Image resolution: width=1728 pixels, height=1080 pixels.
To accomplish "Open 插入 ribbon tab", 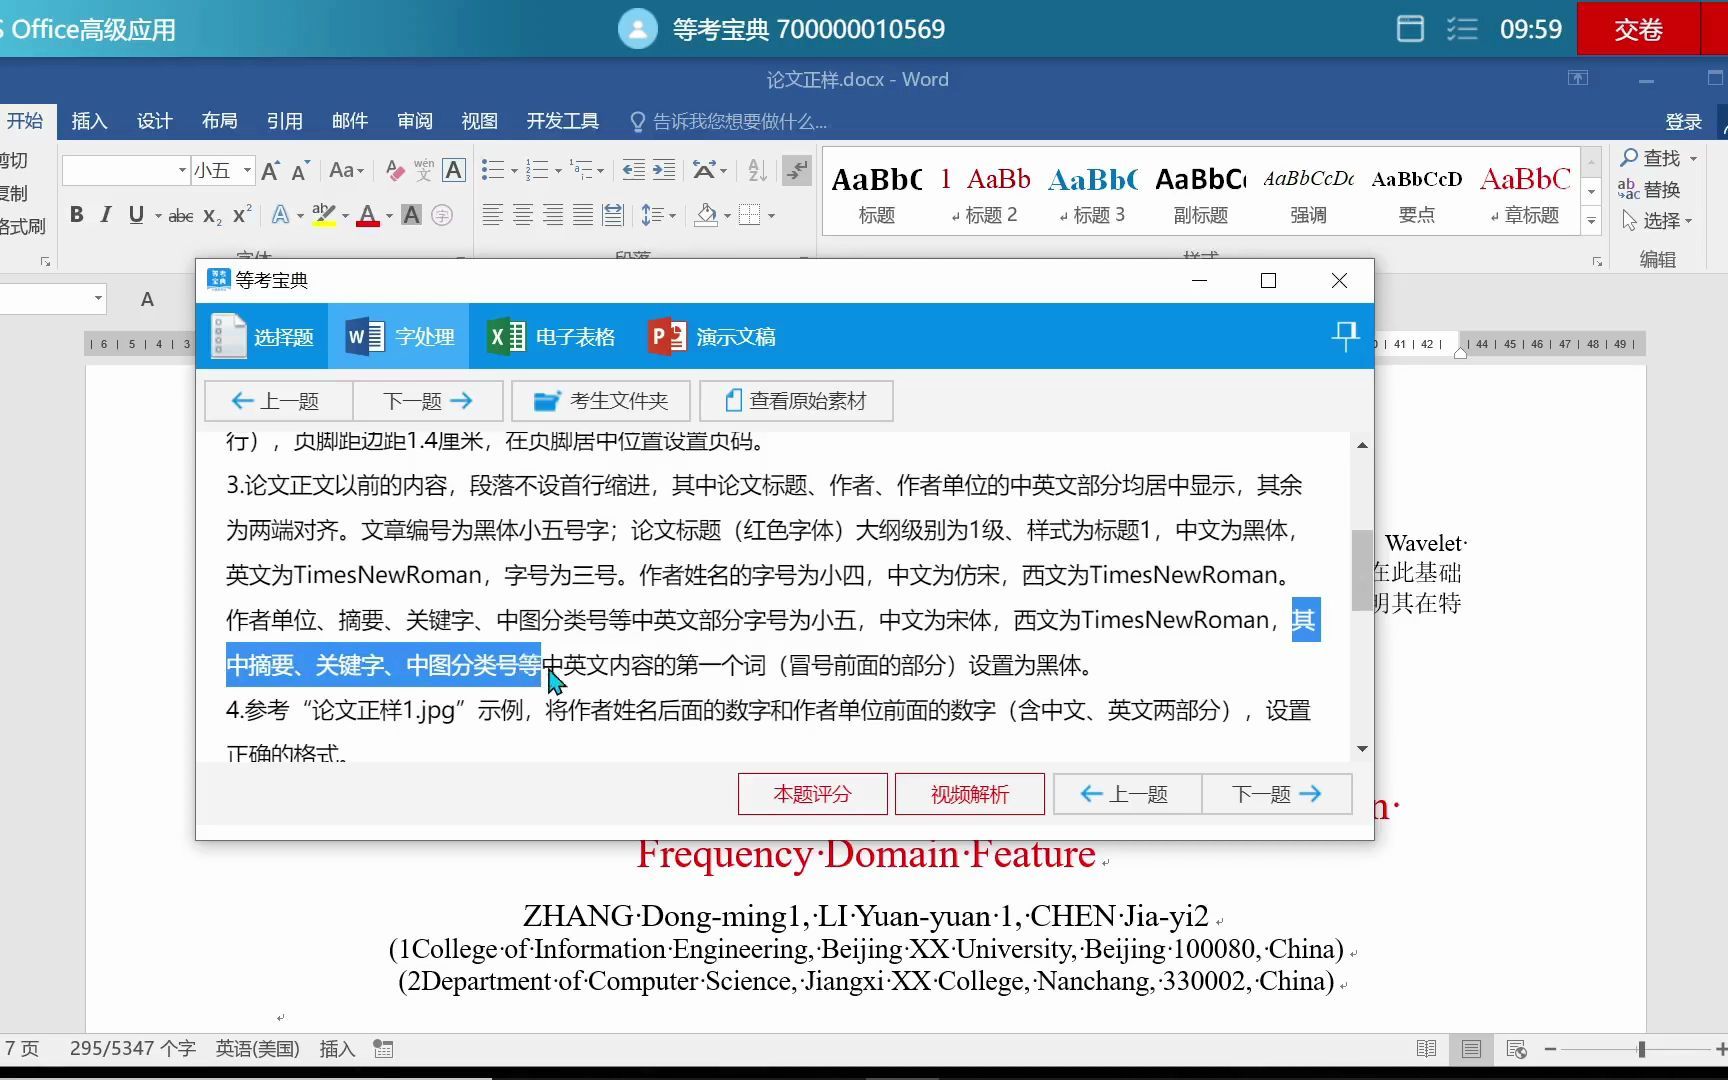I will tap(89, 121).
